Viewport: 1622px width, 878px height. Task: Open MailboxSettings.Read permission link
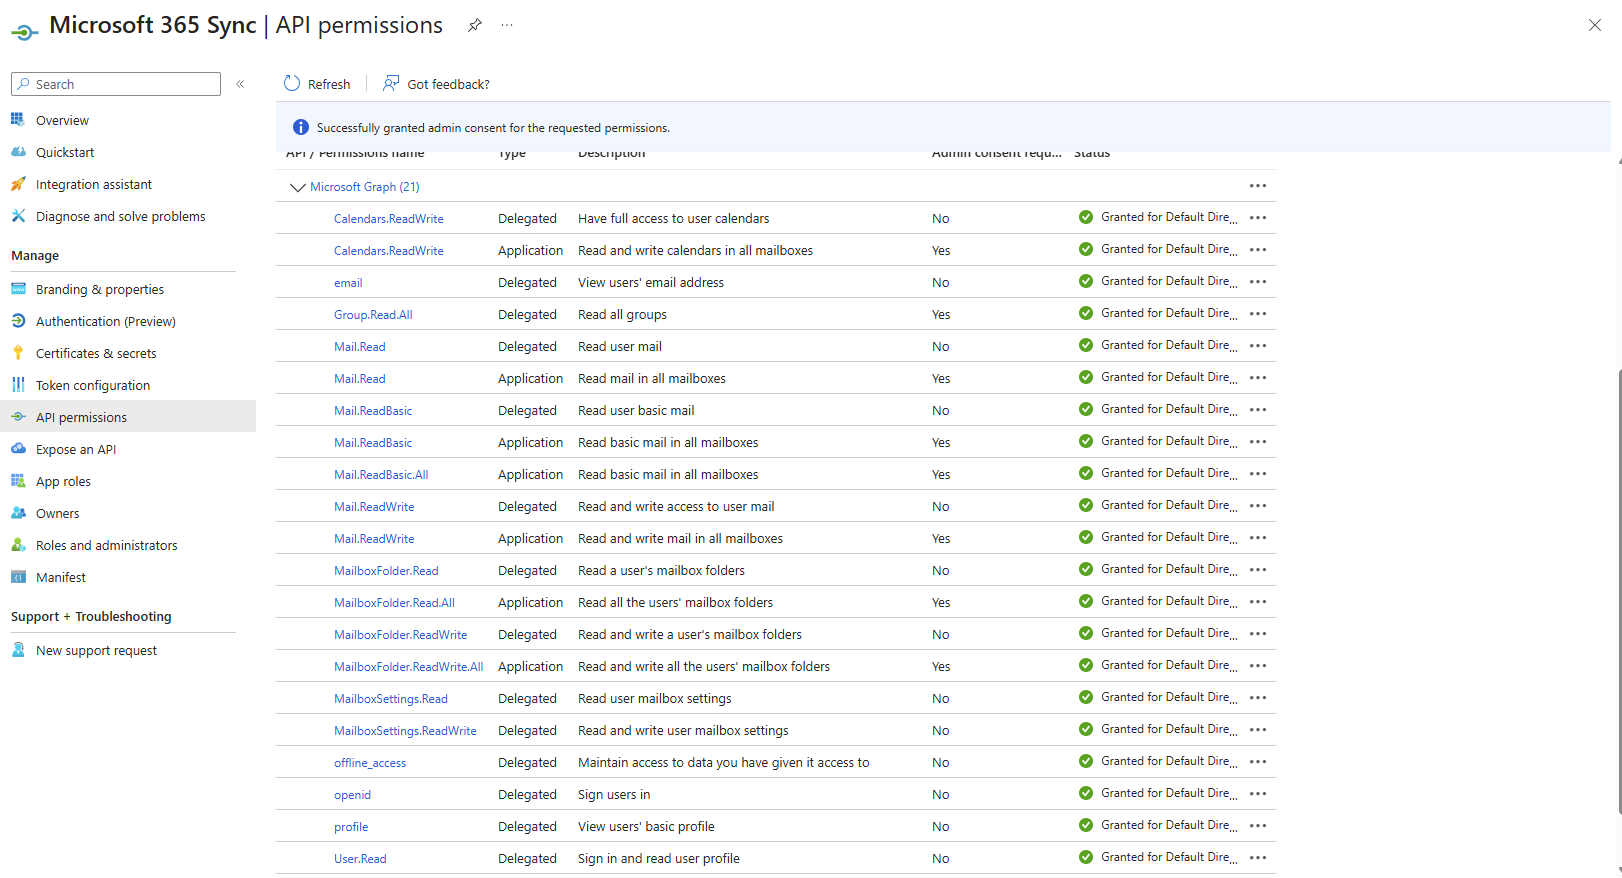pos(391,699)
